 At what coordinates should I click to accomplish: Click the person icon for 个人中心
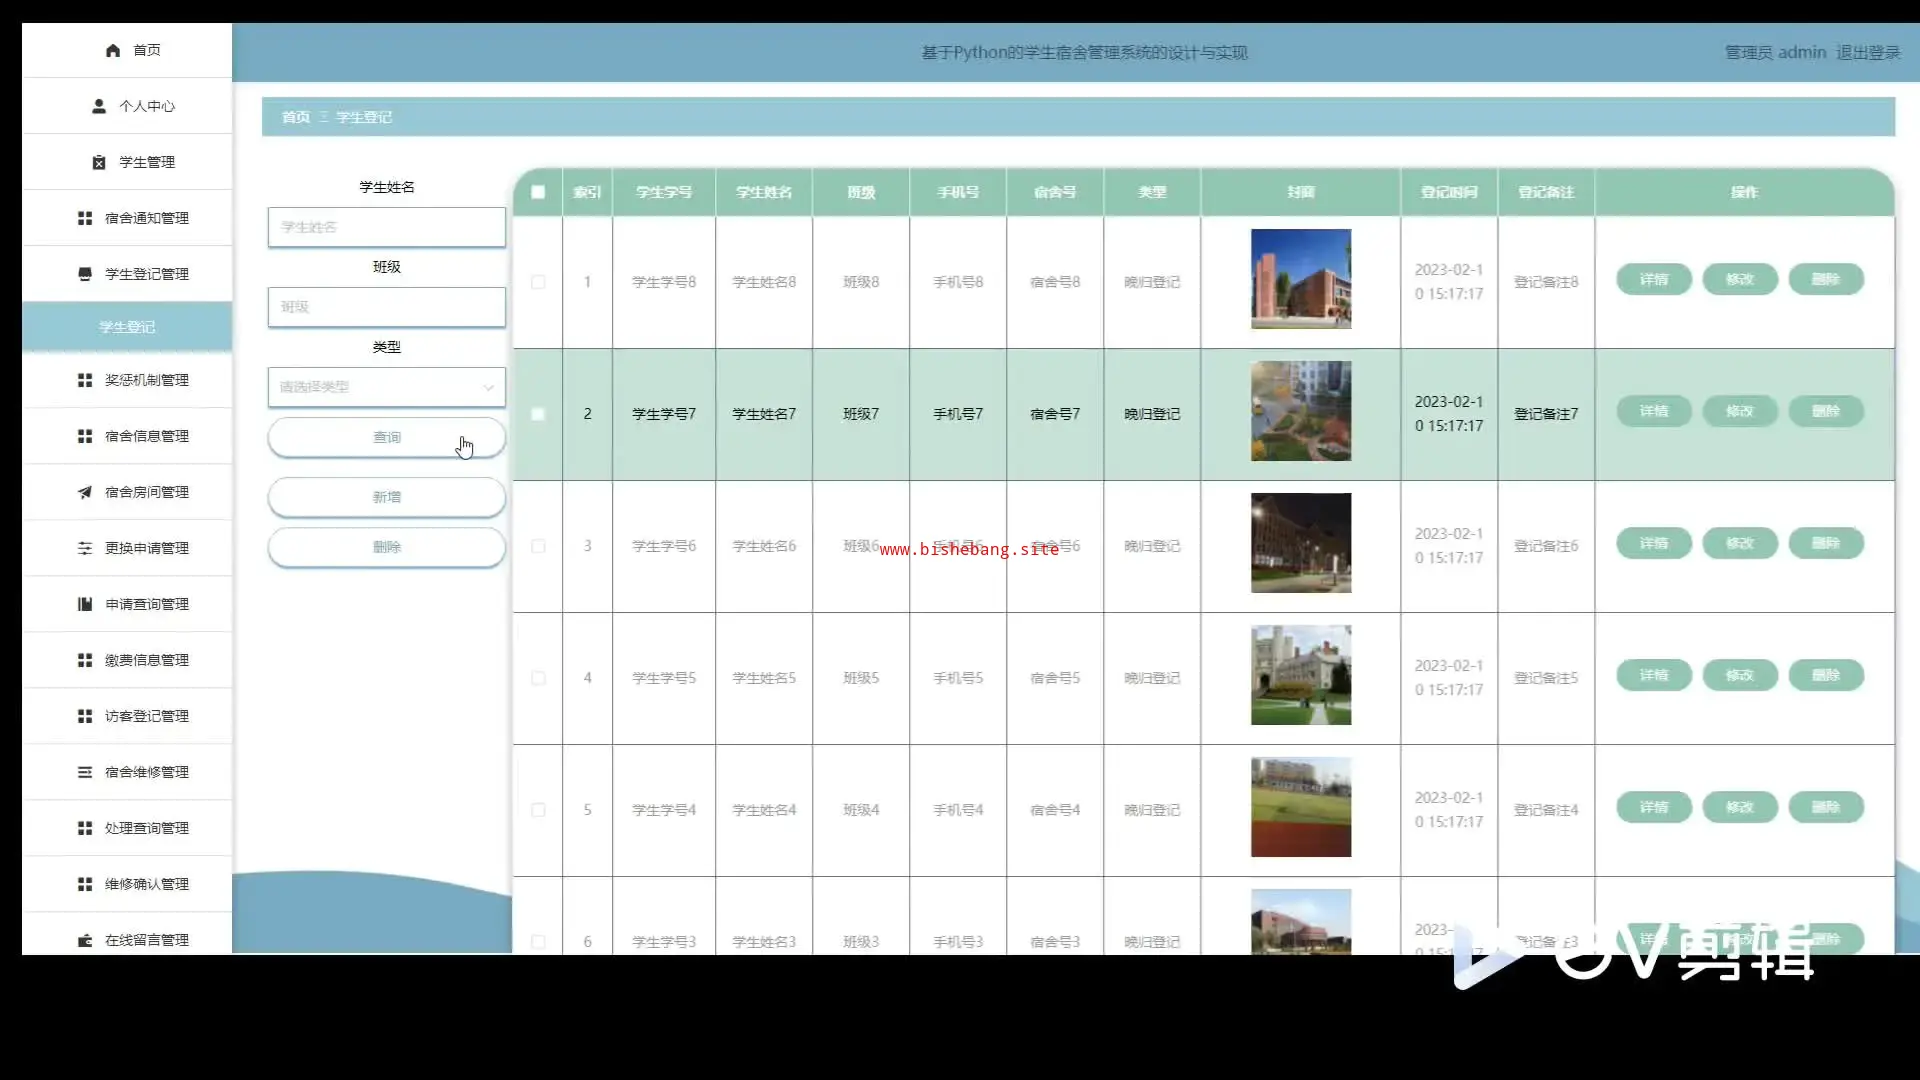pyautogui.click(x=99, y=106)
